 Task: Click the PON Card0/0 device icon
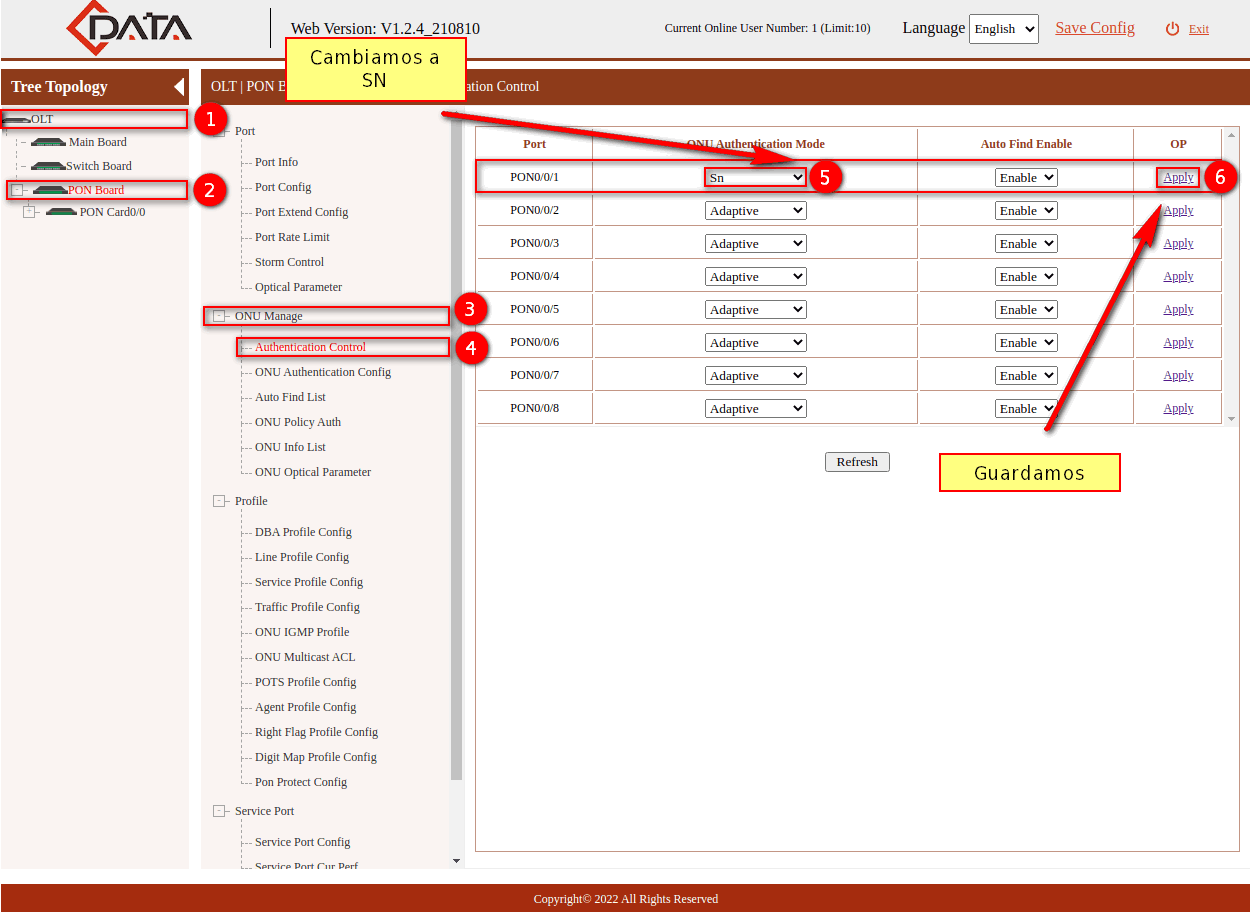tap(61, 212)
